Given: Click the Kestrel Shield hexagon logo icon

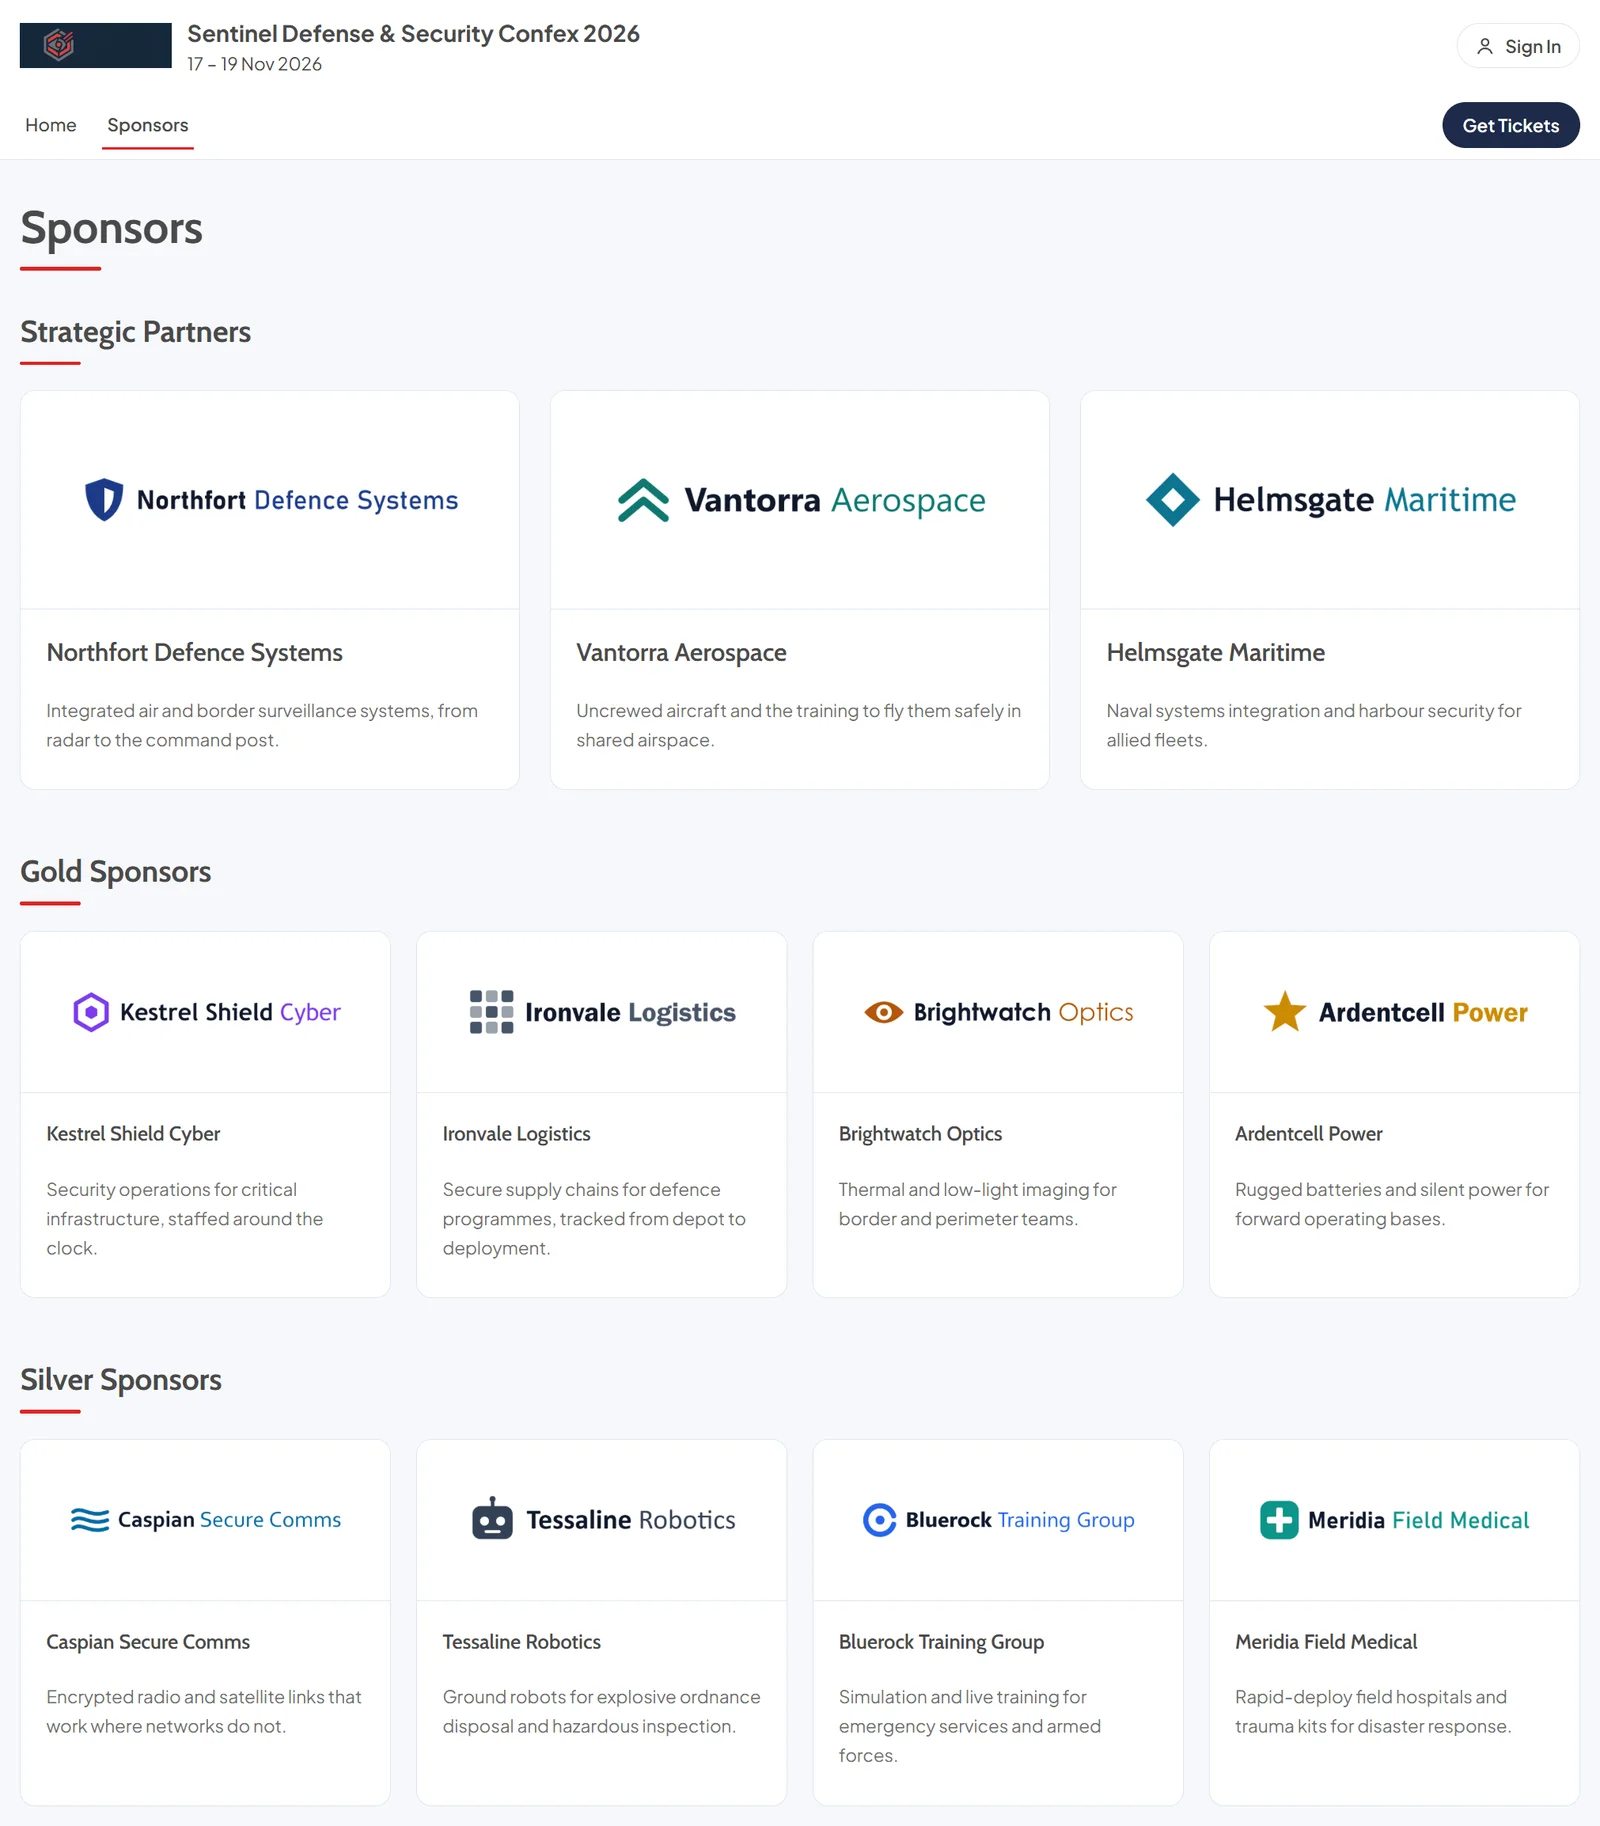Looking at the screenshot, I should (91, 1012).
